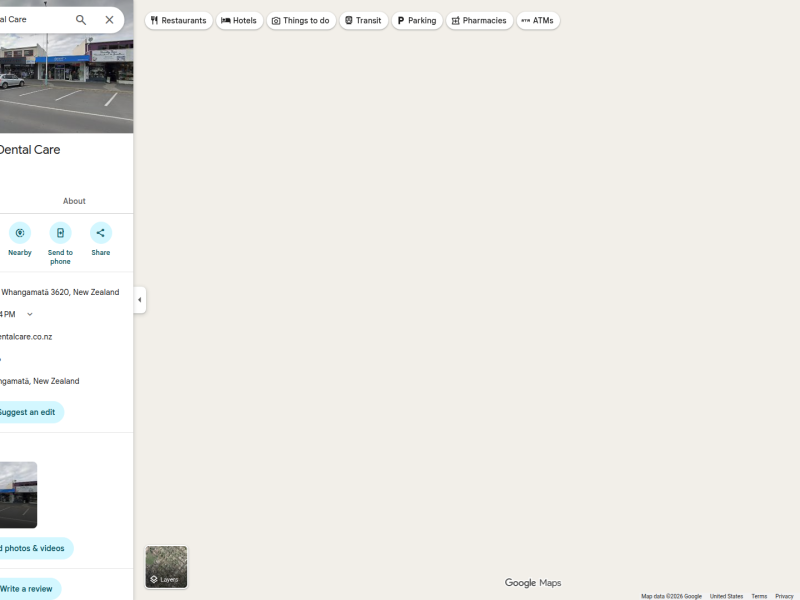Clear the search with the X icon
The width and height of the screenshot is (800, 600).
[109, 20]
